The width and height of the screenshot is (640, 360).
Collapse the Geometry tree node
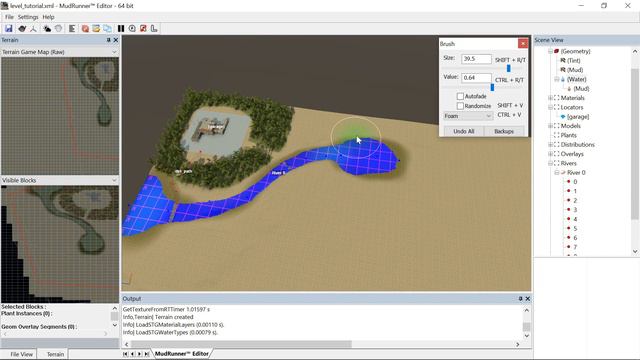coord(550,51)
